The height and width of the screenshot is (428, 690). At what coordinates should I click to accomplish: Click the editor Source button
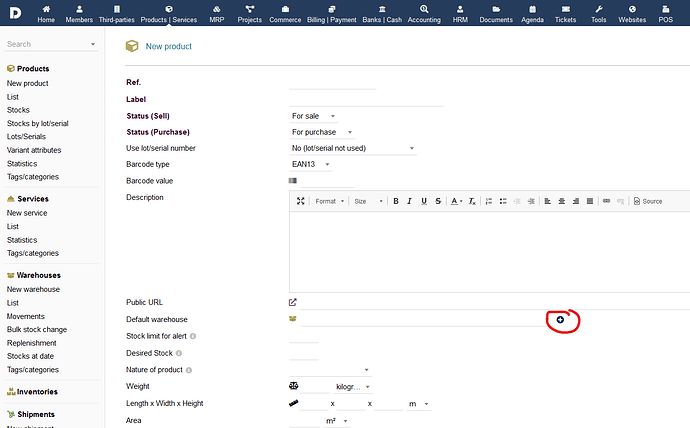(648, 201)
